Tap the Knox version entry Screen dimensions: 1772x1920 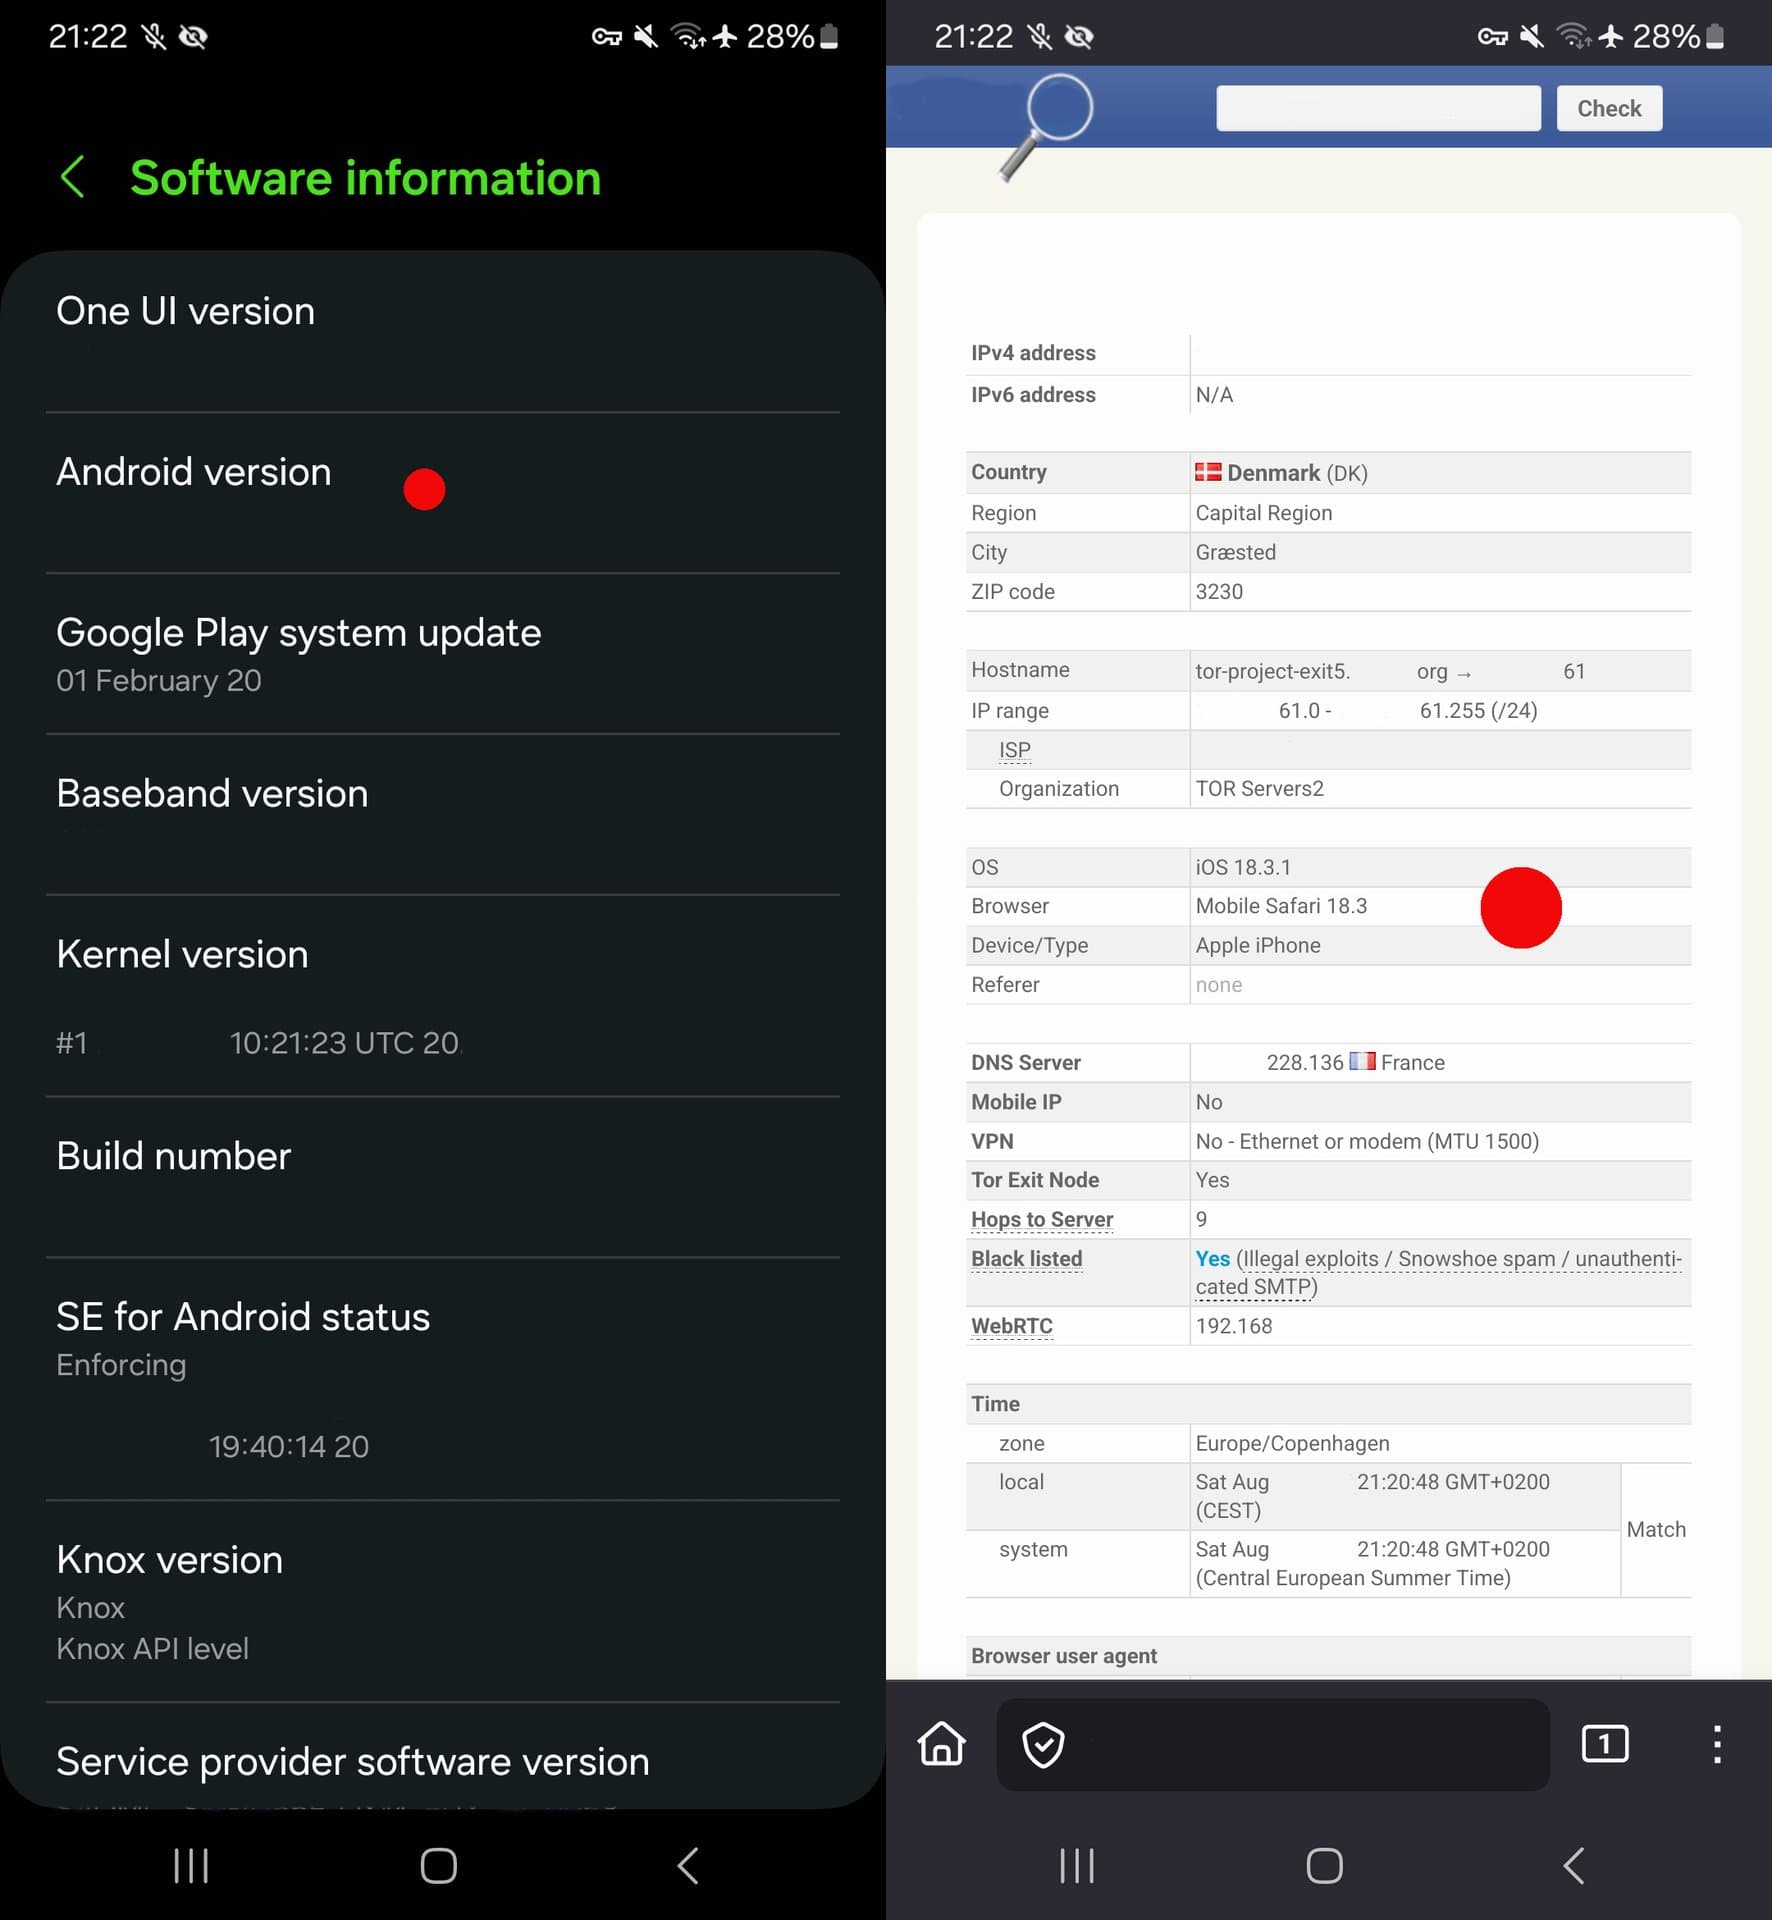(442, 1601)
